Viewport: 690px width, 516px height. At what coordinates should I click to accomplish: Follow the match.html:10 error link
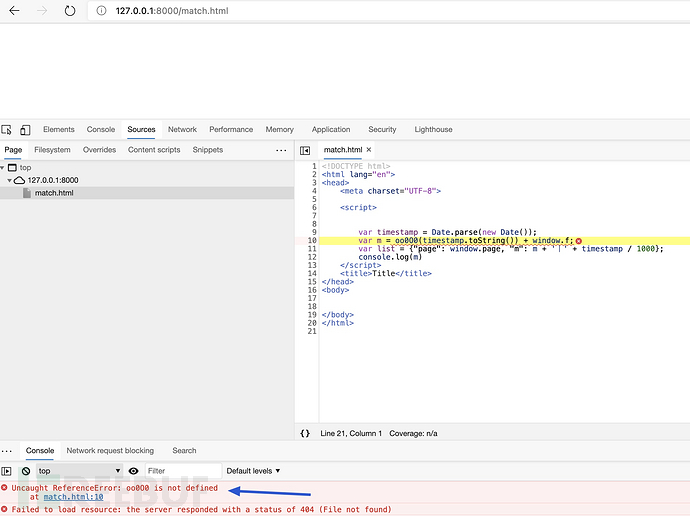click(73, 497)
